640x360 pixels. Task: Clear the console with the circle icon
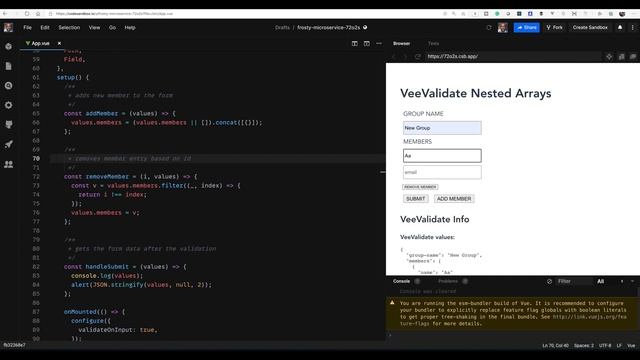(549, 281)
